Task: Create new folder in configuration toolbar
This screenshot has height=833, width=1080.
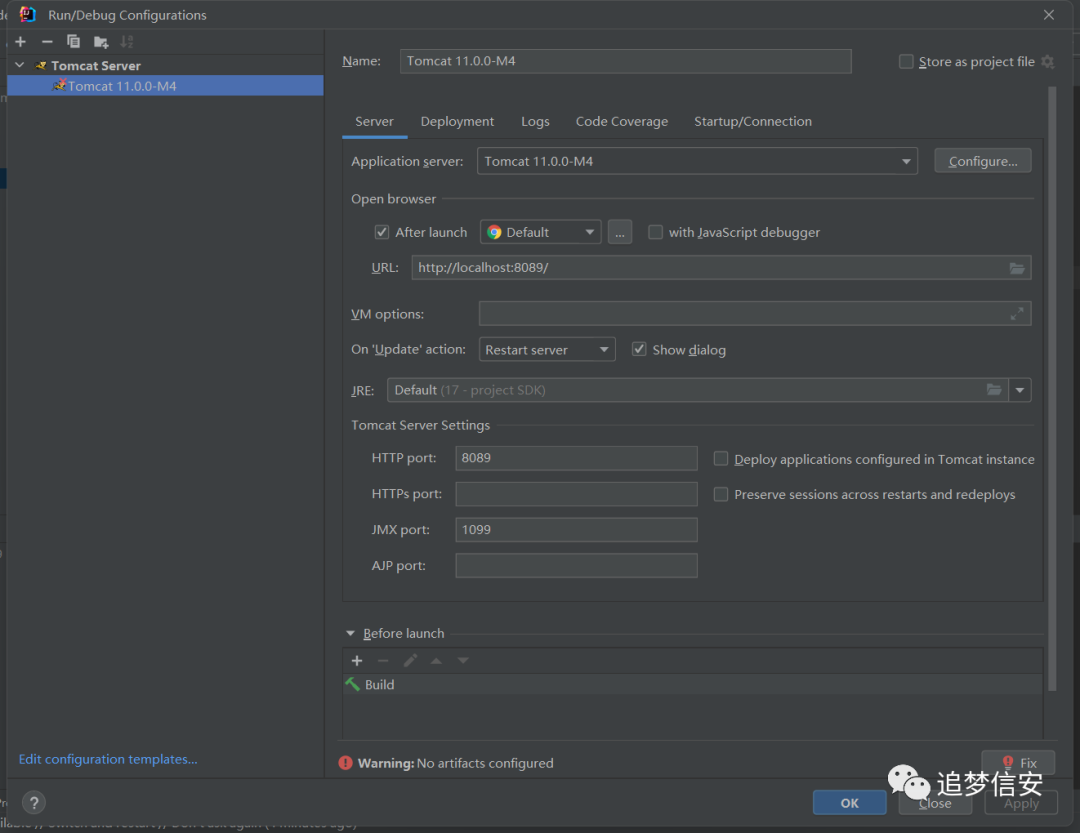Action: [101, 42]
